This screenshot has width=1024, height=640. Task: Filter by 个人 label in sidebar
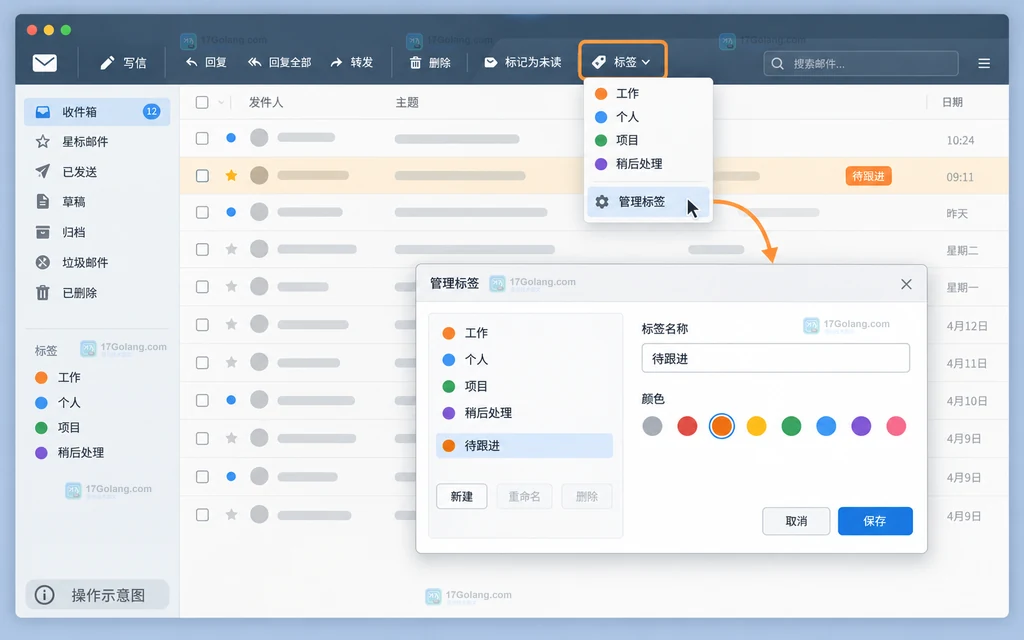pos(57,403)
